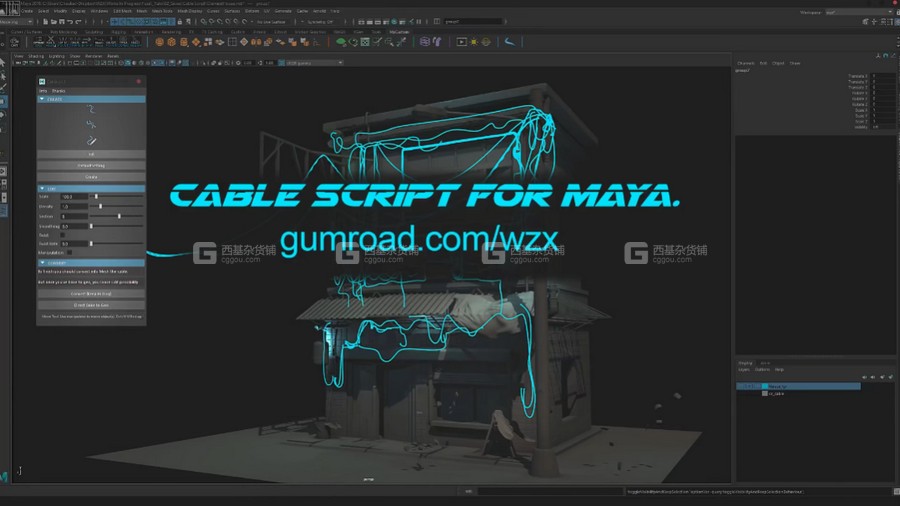The image size is (900, 506).
Task: Click the Default Setting button
Action: click(91, 166)
